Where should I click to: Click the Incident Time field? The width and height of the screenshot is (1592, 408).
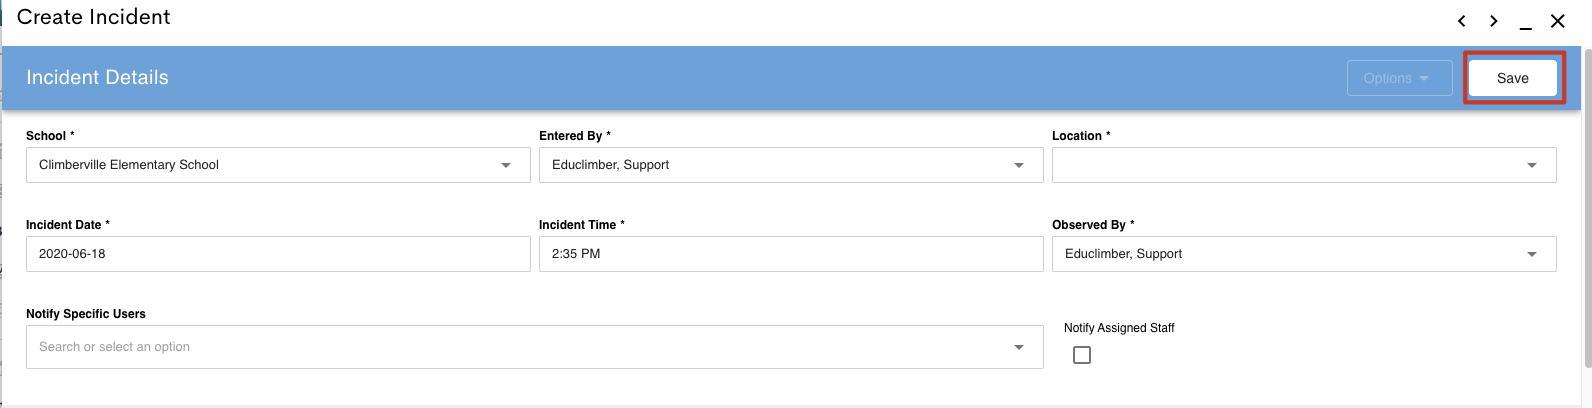[791, 254]
